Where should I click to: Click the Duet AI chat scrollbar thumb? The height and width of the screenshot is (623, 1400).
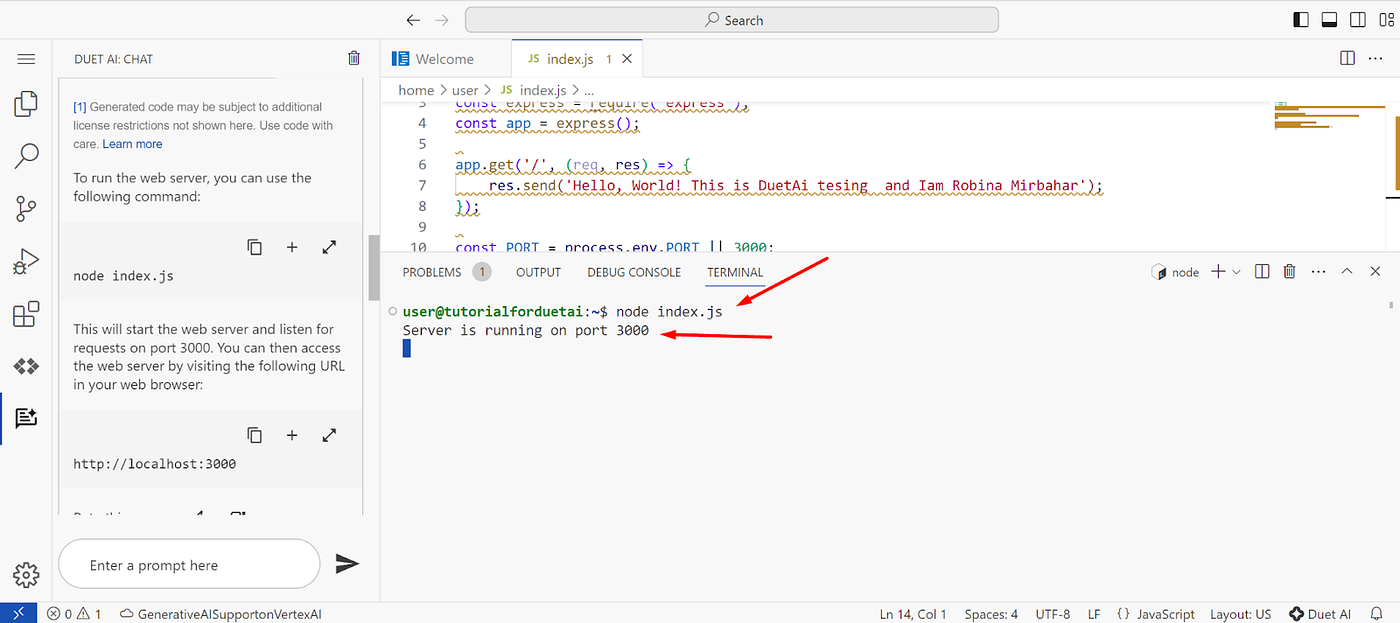tap(373, 266)
